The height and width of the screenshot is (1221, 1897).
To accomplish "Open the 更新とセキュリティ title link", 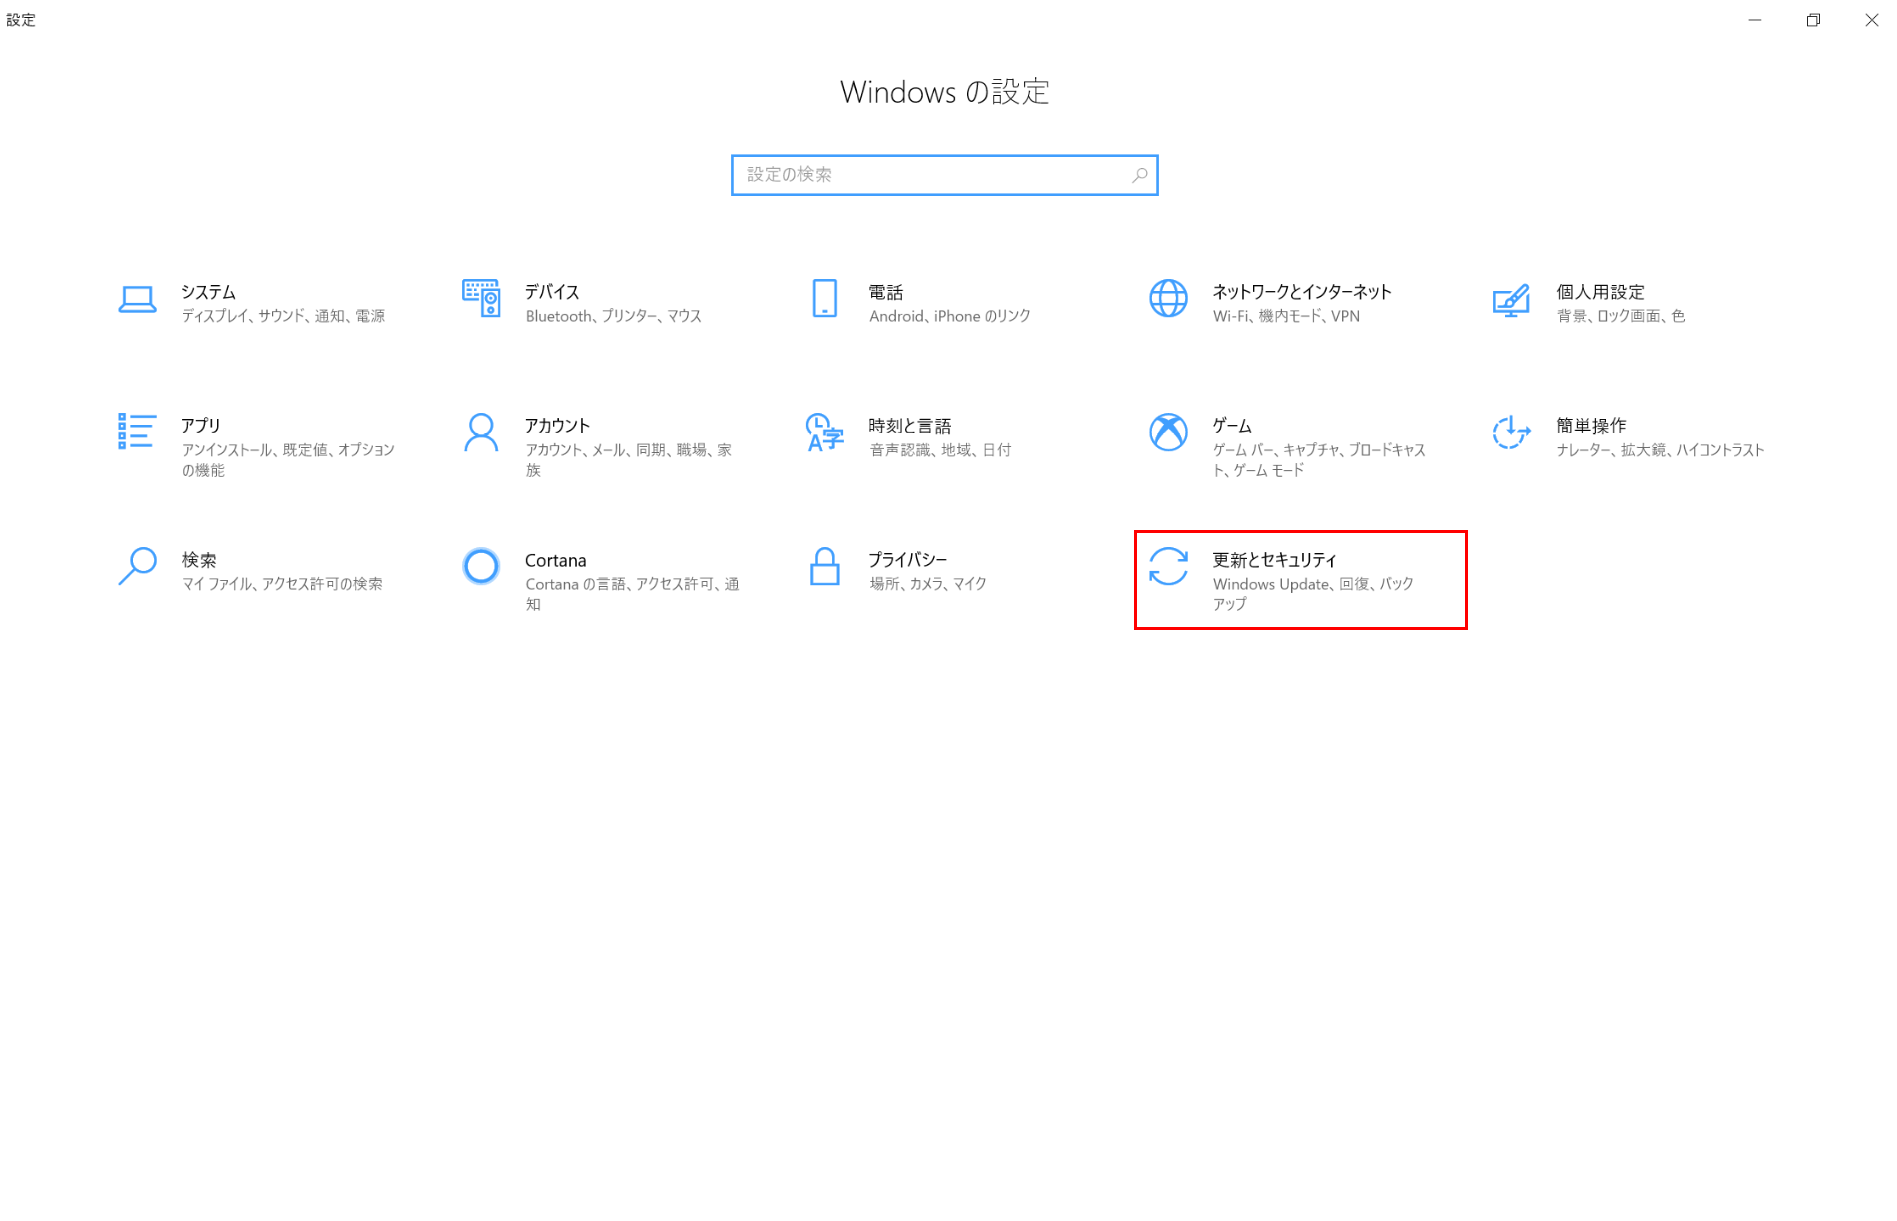I will [1274, 560].
